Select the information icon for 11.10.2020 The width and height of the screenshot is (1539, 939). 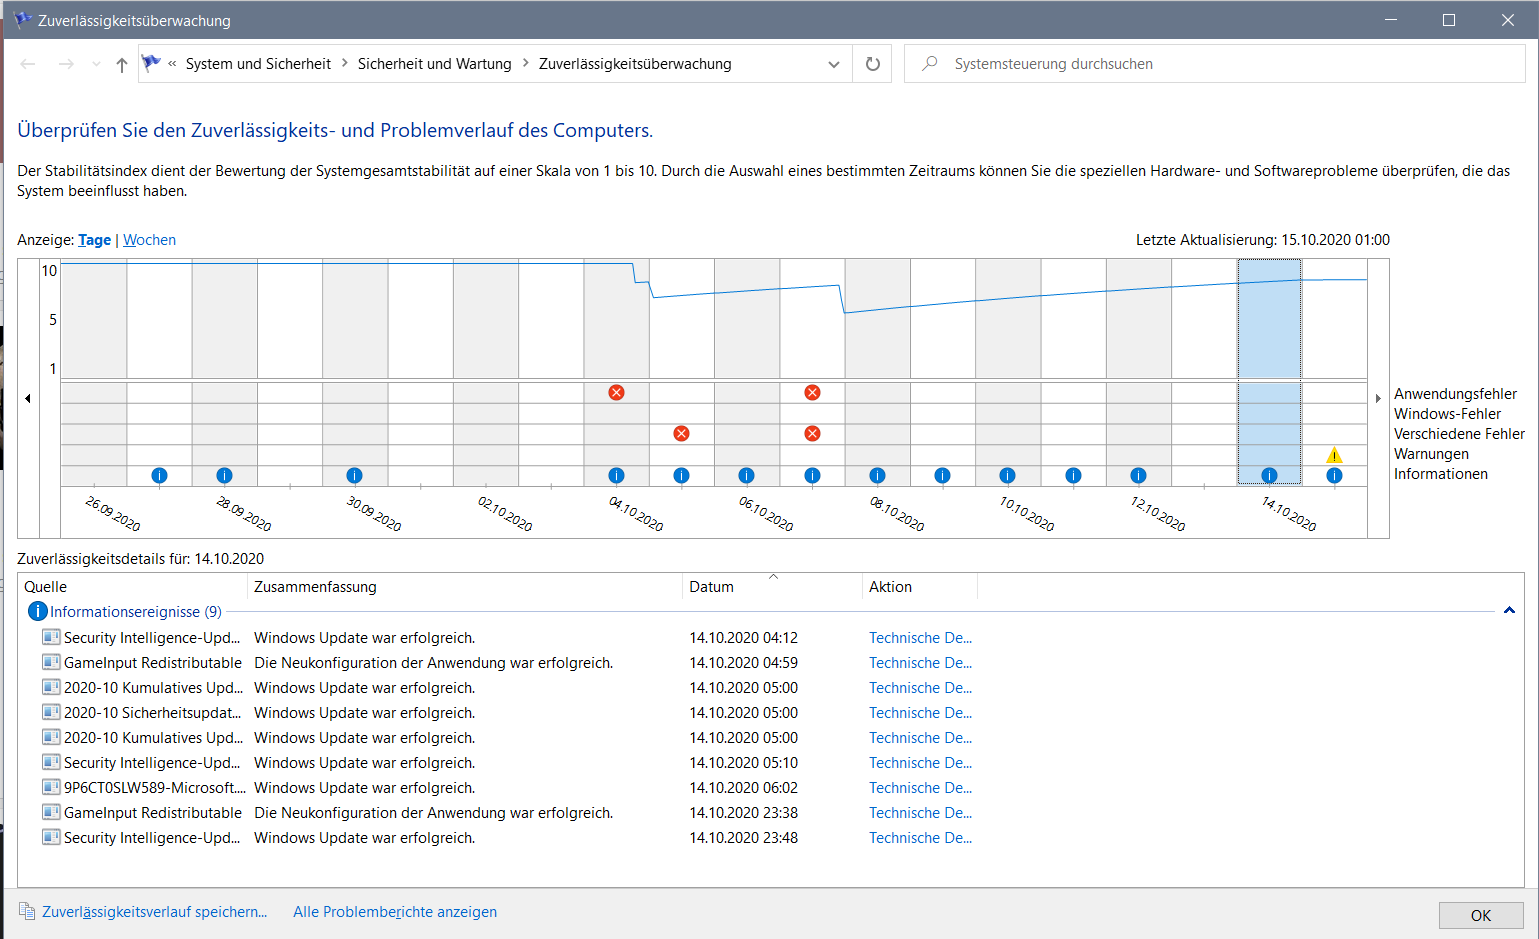(x=1073, y=475)
